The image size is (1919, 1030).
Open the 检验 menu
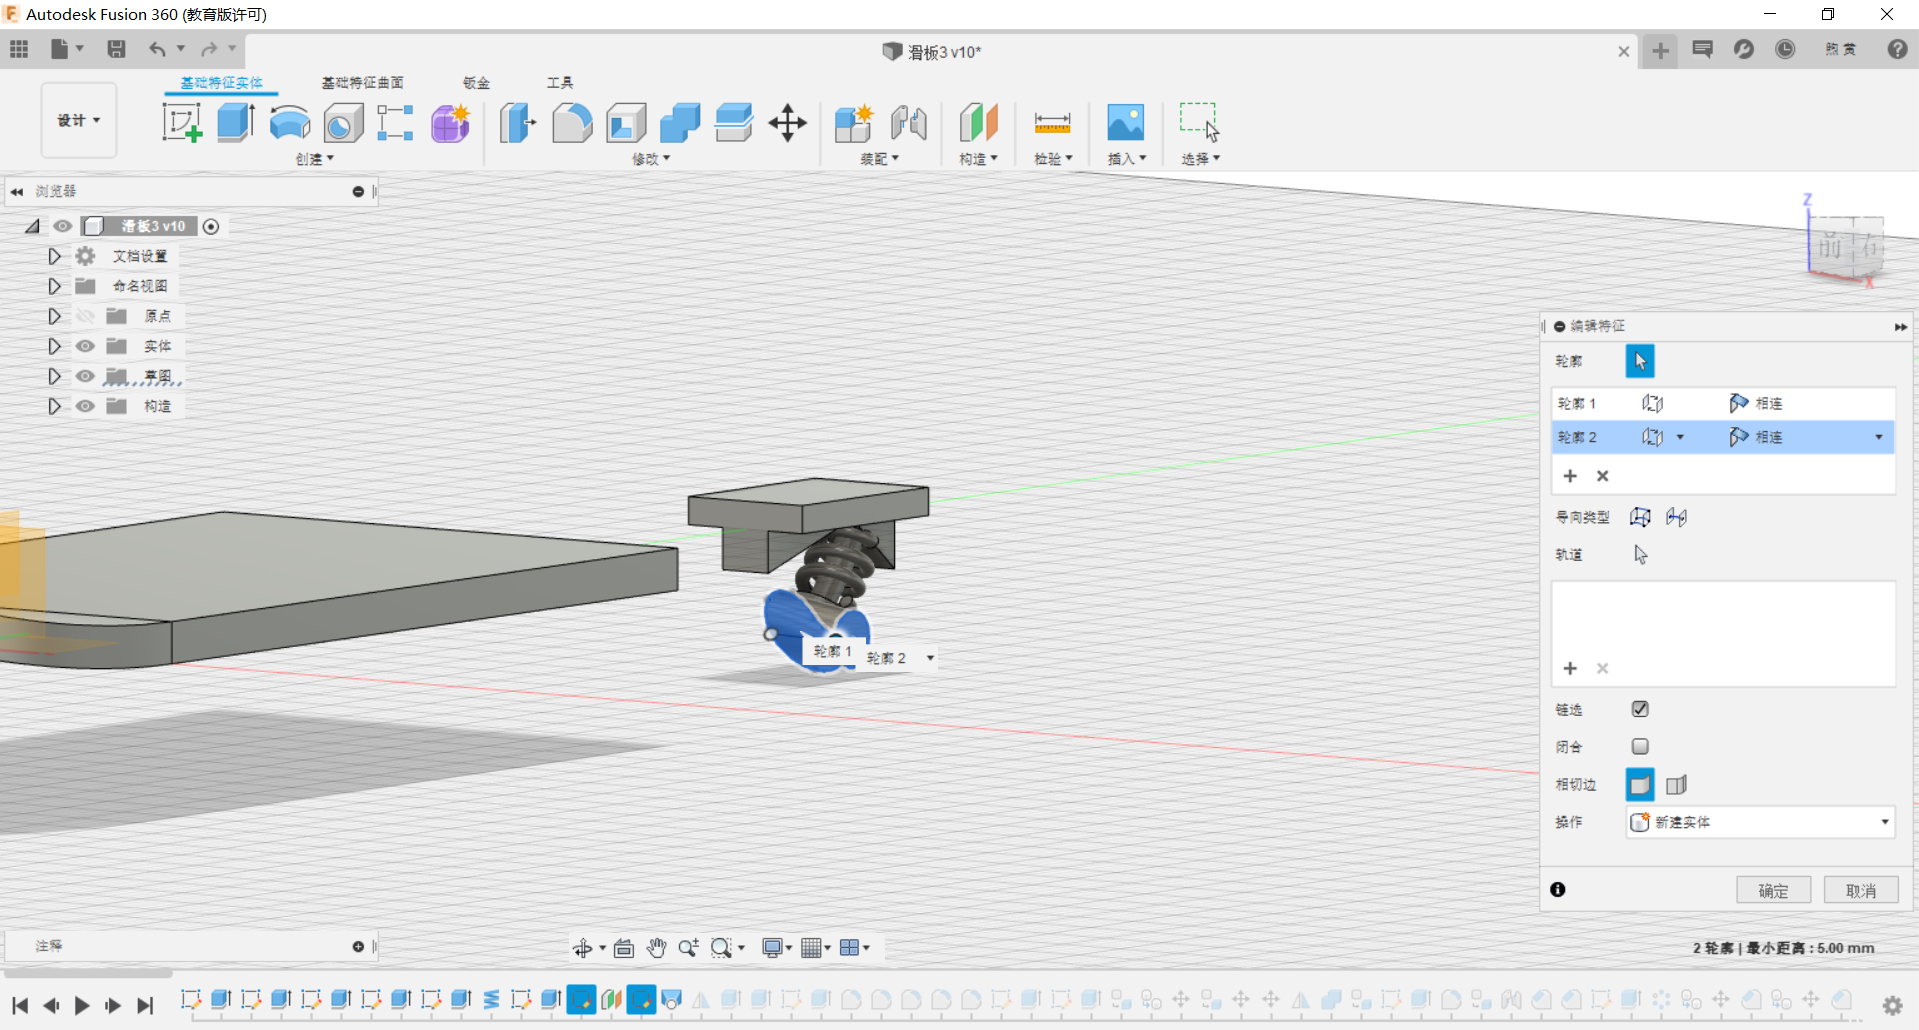click(1053, 159)
